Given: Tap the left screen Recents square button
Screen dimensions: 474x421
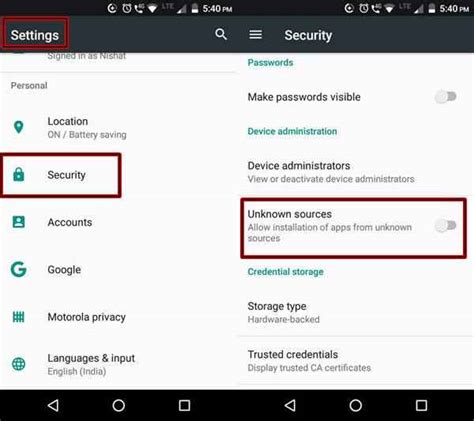Looking at the screenshot, I should (x=184, y=405).
